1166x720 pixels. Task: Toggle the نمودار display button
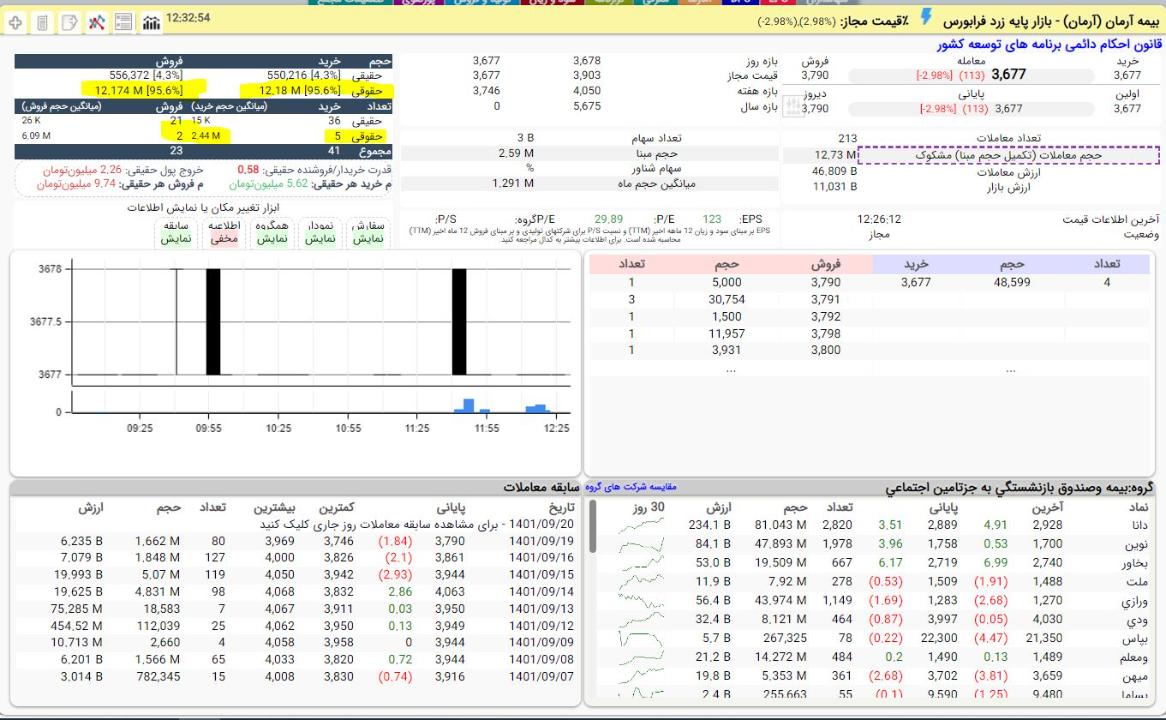[x=320, y=233]
